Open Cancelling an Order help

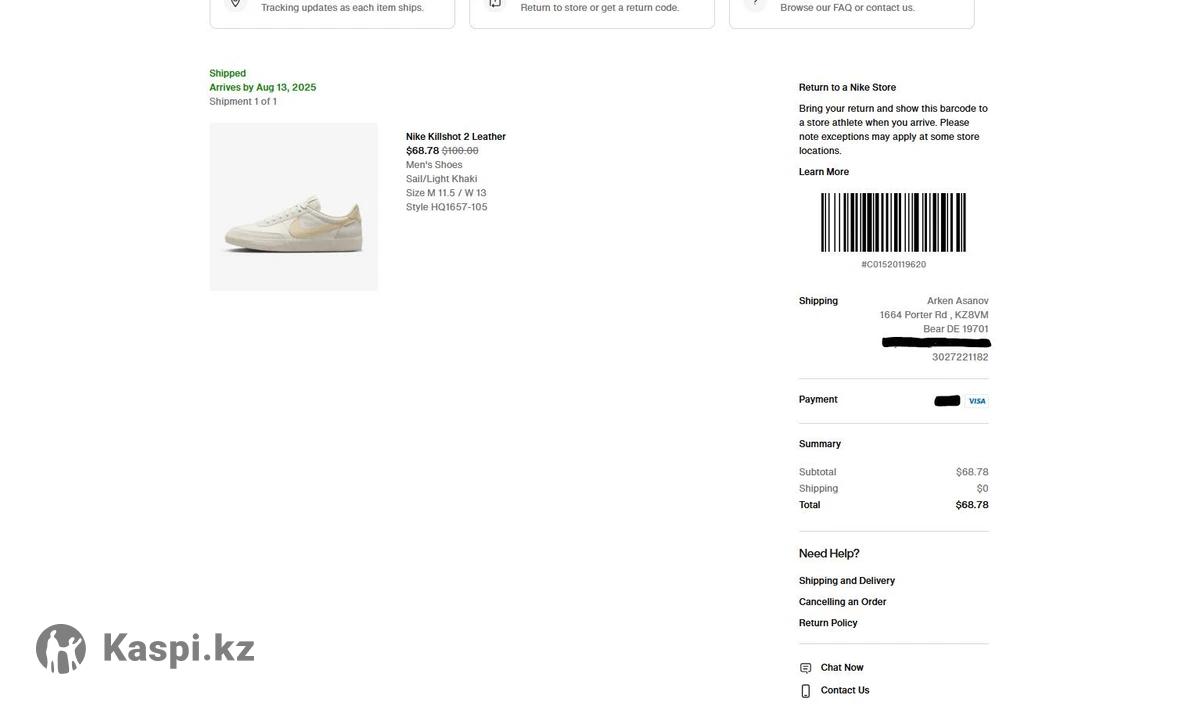pyautogui.click(x=842, y=602)
